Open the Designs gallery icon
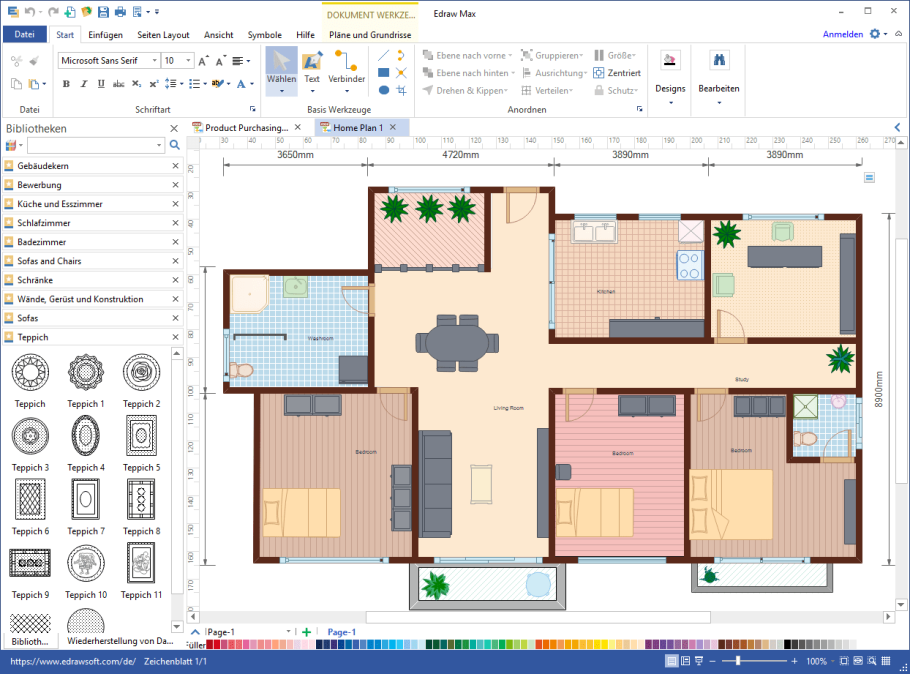The height and width of the screenshot is (674, 910). point(670,61)
